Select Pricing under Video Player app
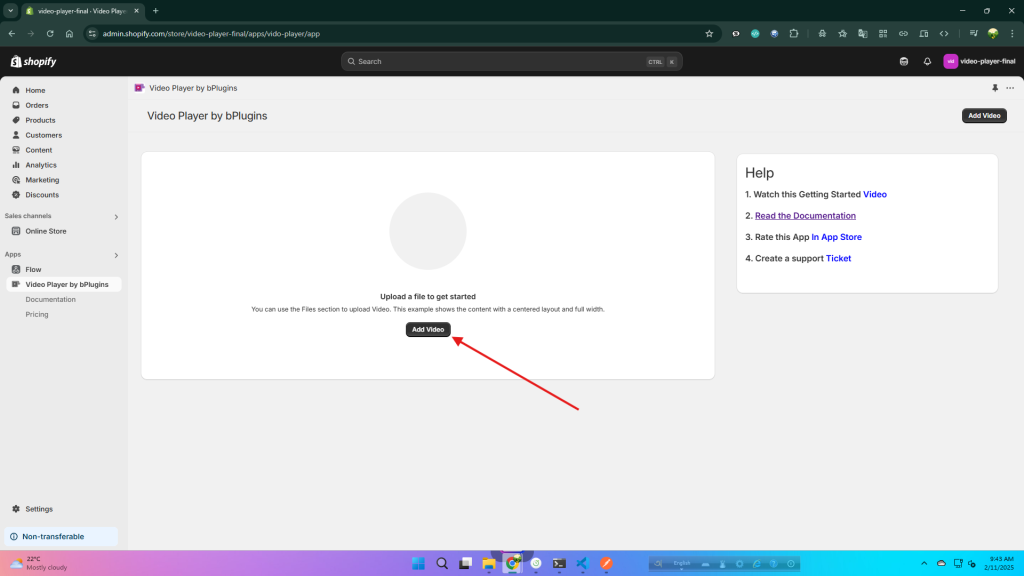Image resolution: width=1024 pixels, height=576 pixels. pyautogui.click(x=37, y=314)
